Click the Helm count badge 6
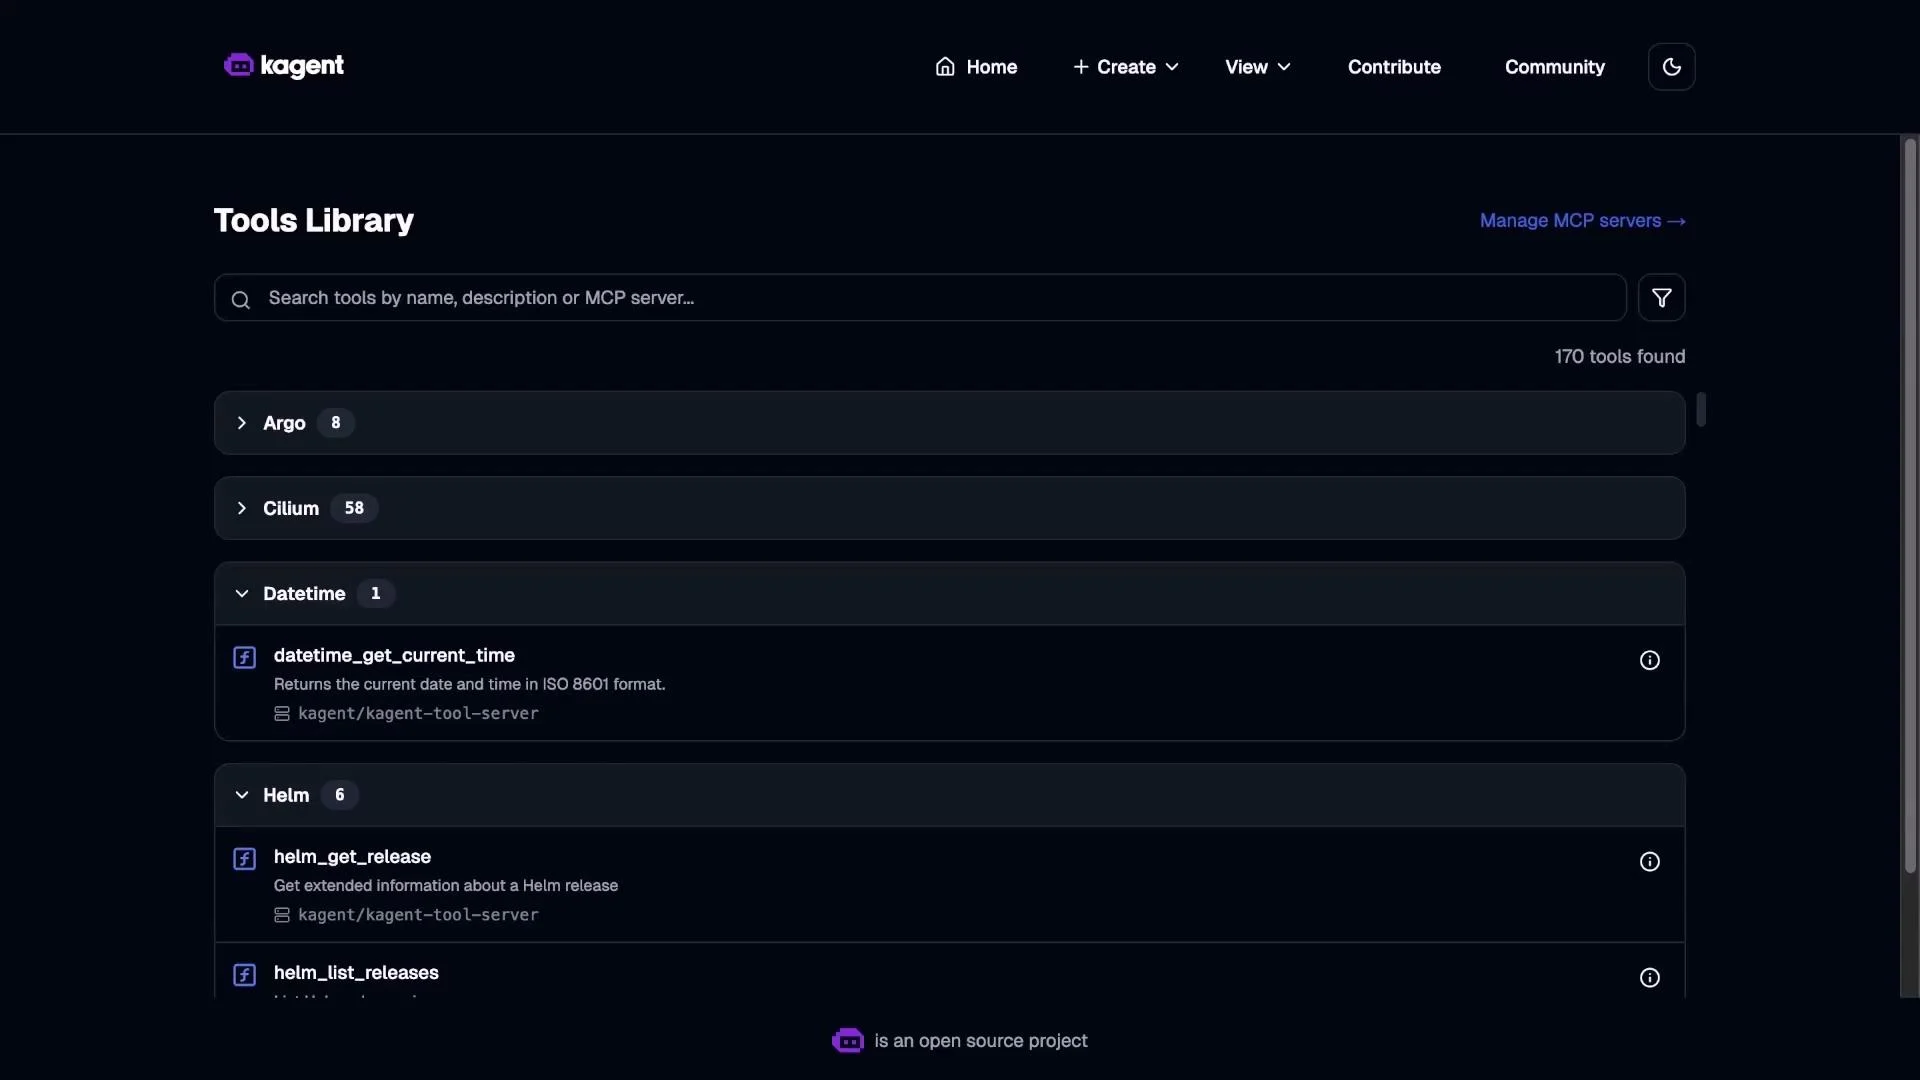 [x=340, y=795]
